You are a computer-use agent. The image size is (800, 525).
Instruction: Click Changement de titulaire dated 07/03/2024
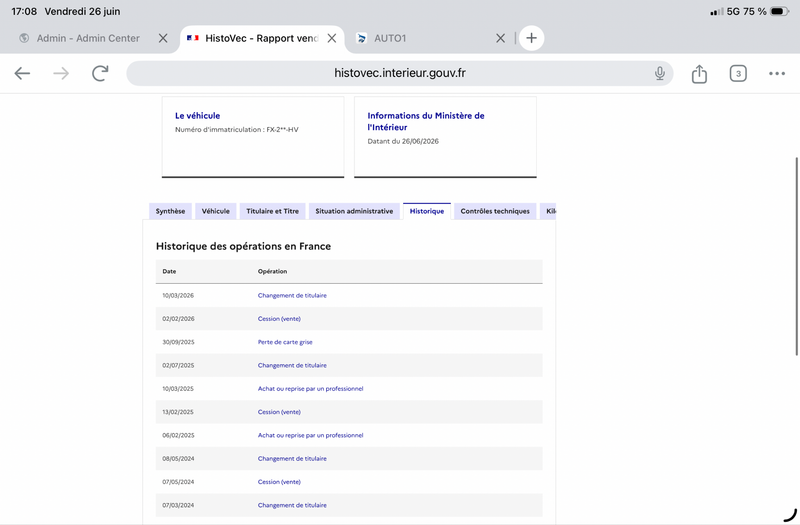(x=292, y=505)
